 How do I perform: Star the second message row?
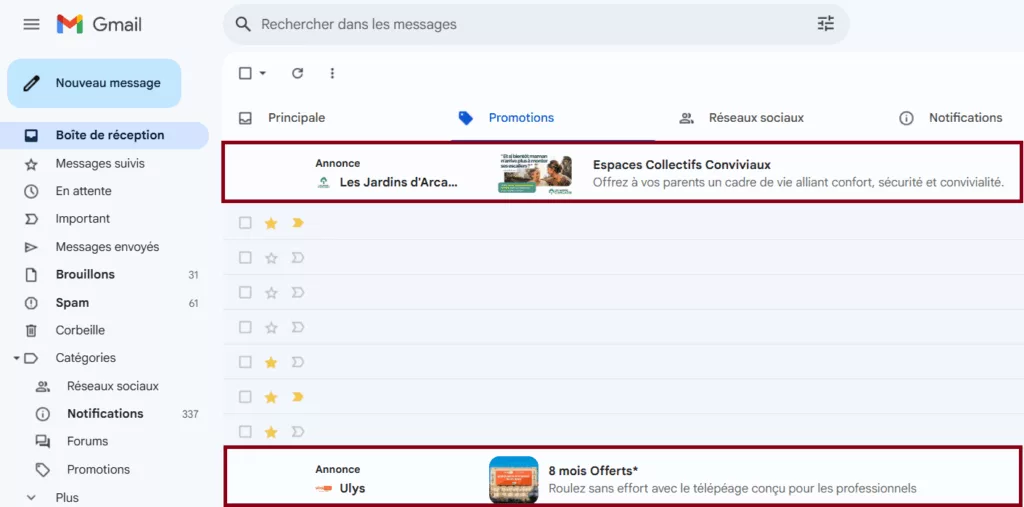click(x=271, y=258)
